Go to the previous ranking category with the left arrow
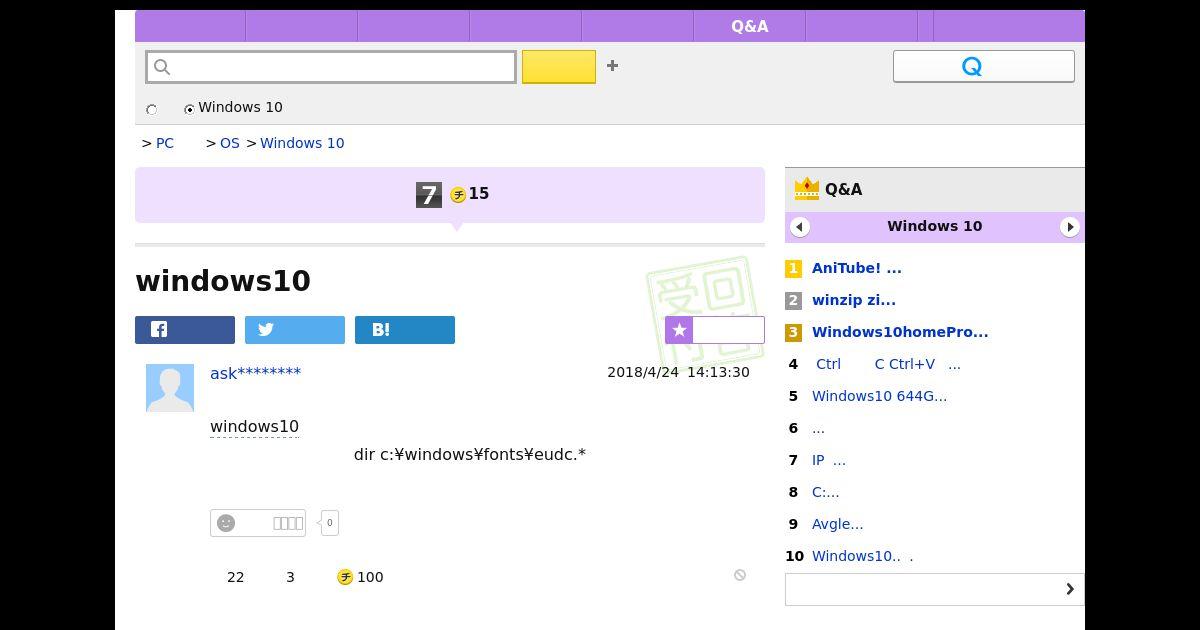Viewport: 1200px width, 630px height. 799,227
